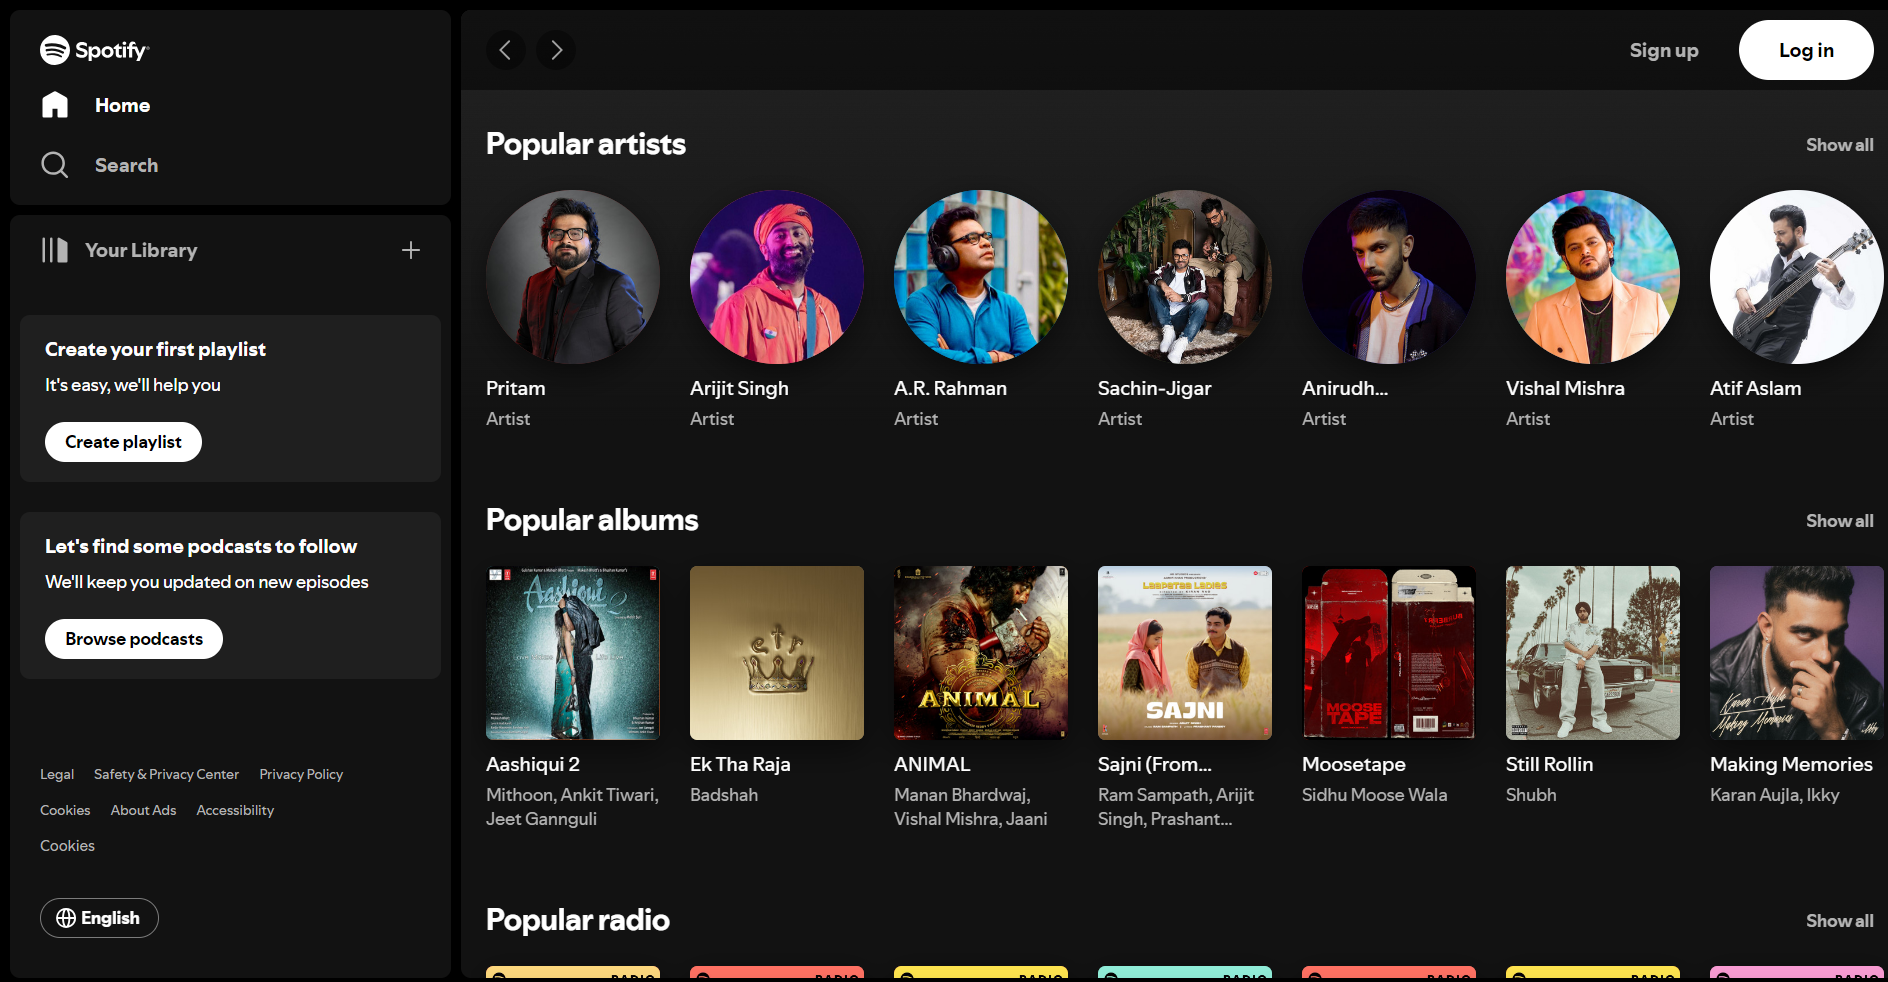Show all Popular artists

pos(1839,145)
